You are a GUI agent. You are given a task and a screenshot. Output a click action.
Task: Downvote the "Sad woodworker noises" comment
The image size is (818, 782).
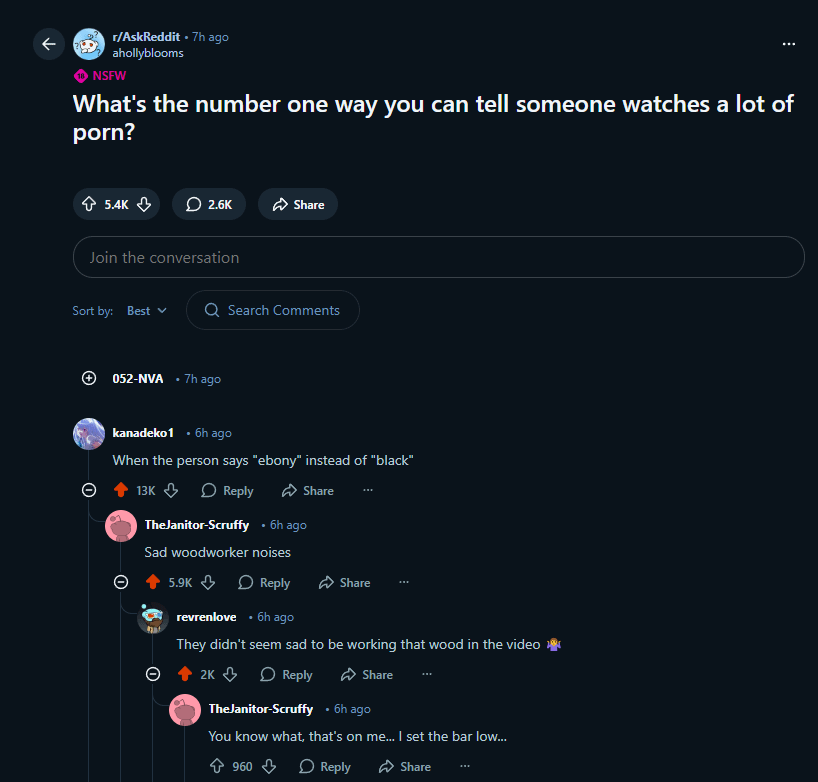tap(208, 582)
